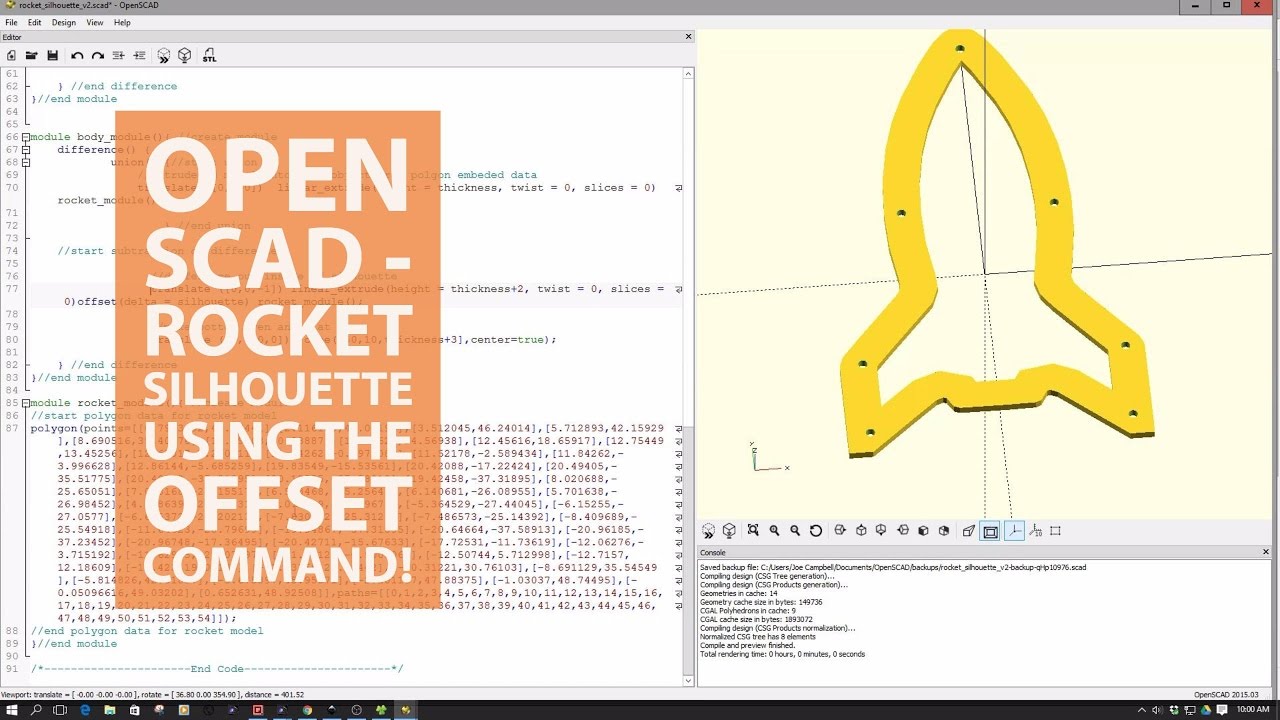Toggle the scale markers on axes
Image resolution: width=1280 pixels, height=720 pixels.
point(1035,531)
